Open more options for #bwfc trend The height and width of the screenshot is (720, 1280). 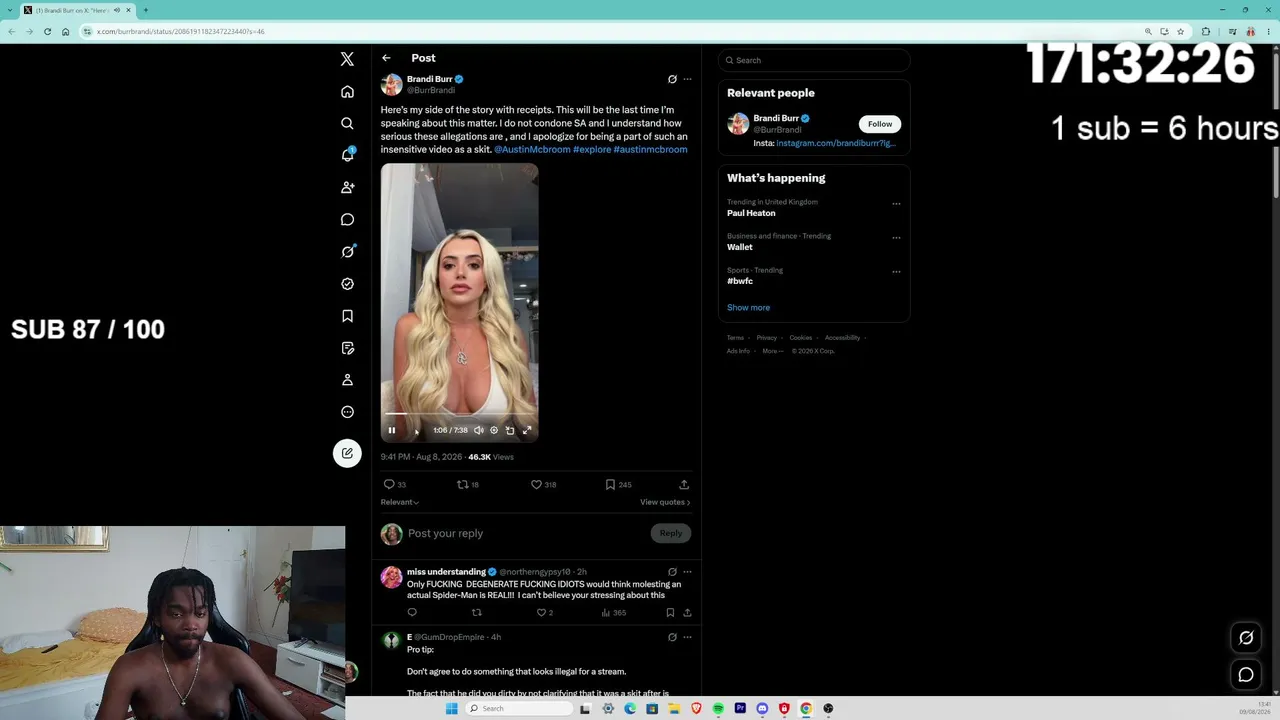point(896,271)
